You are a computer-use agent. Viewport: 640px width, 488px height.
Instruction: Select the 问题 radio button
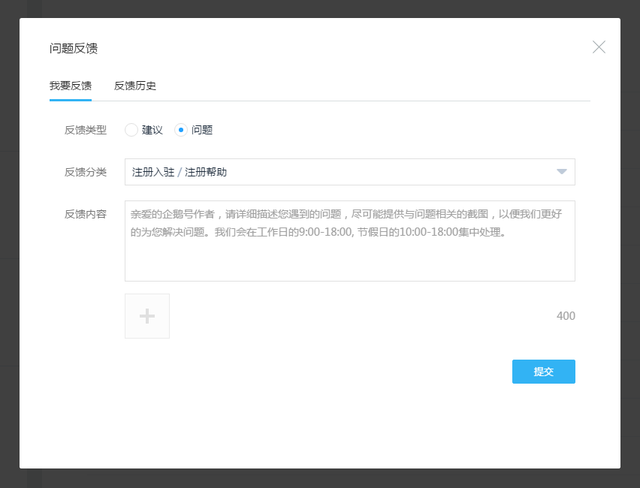pyautogui.click(x=181, y=130)
